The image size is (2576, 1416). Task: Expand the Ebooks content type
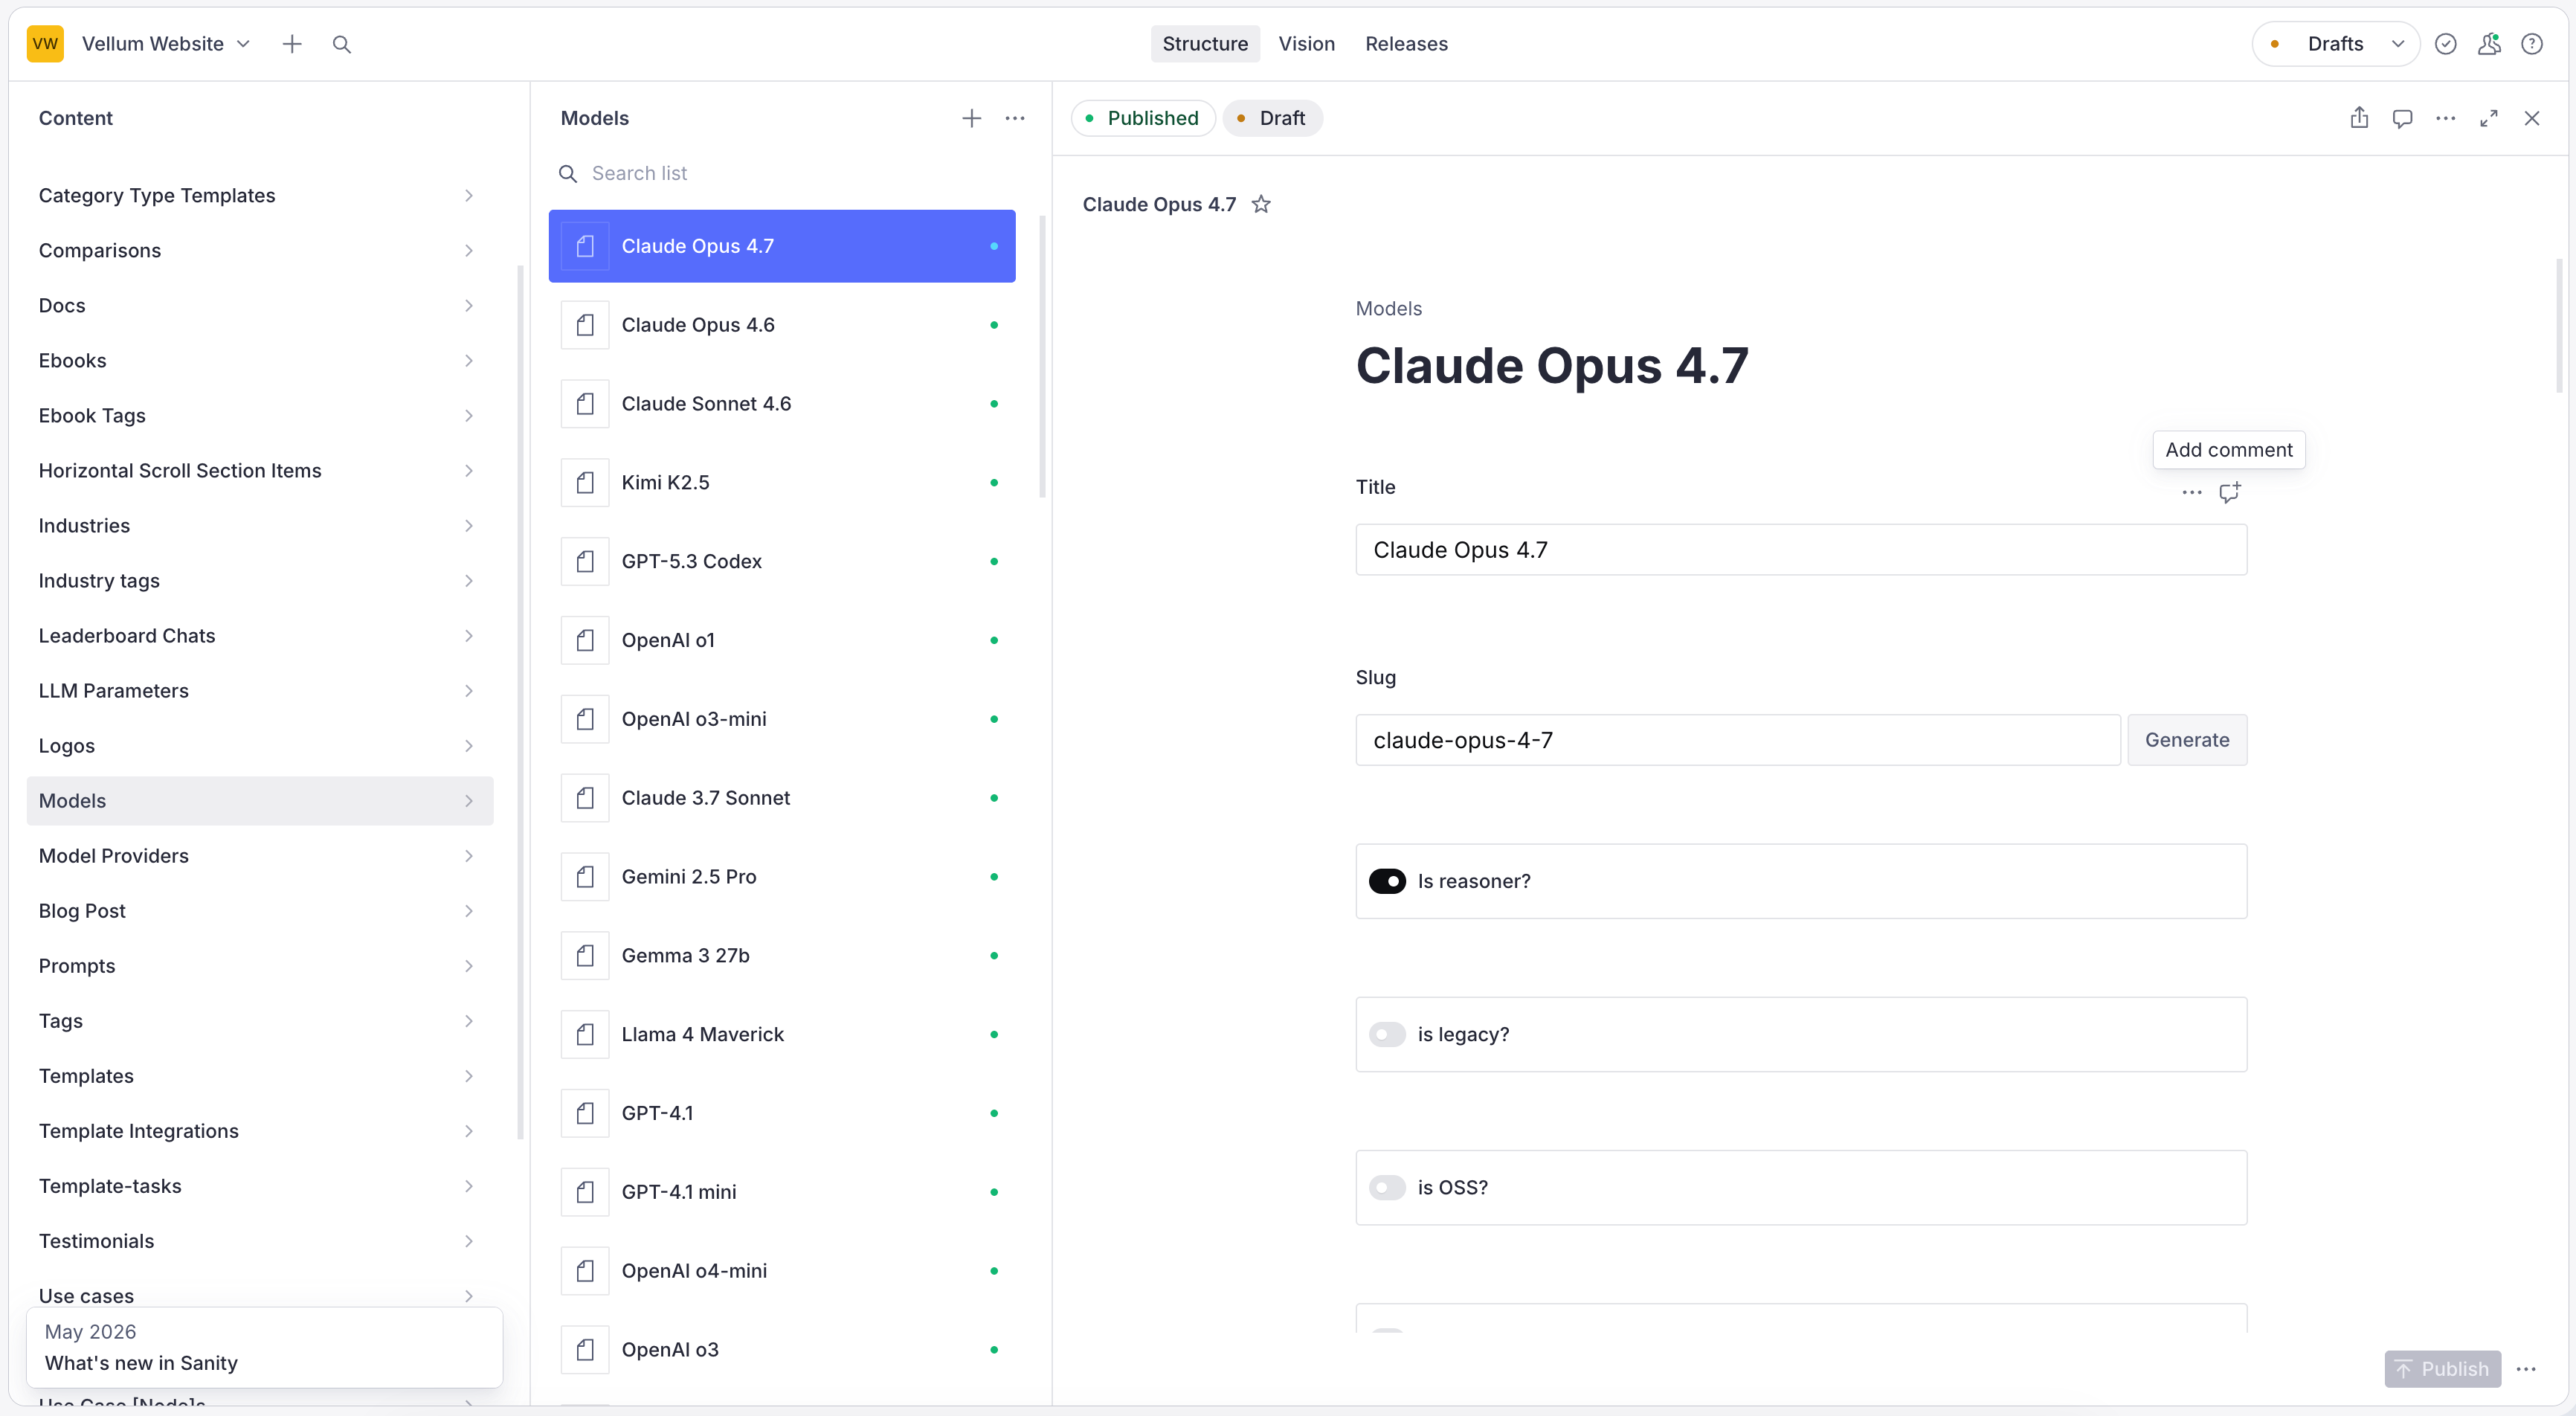pos(260,361)
